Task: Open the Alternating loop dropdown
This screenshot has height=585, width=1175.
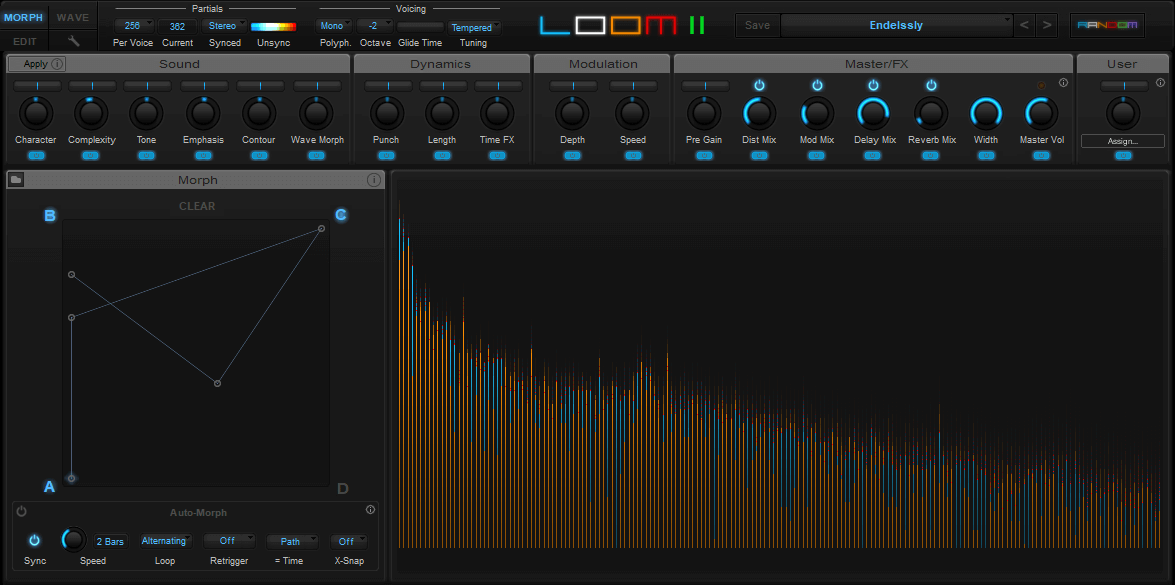Action: point(165,541)
